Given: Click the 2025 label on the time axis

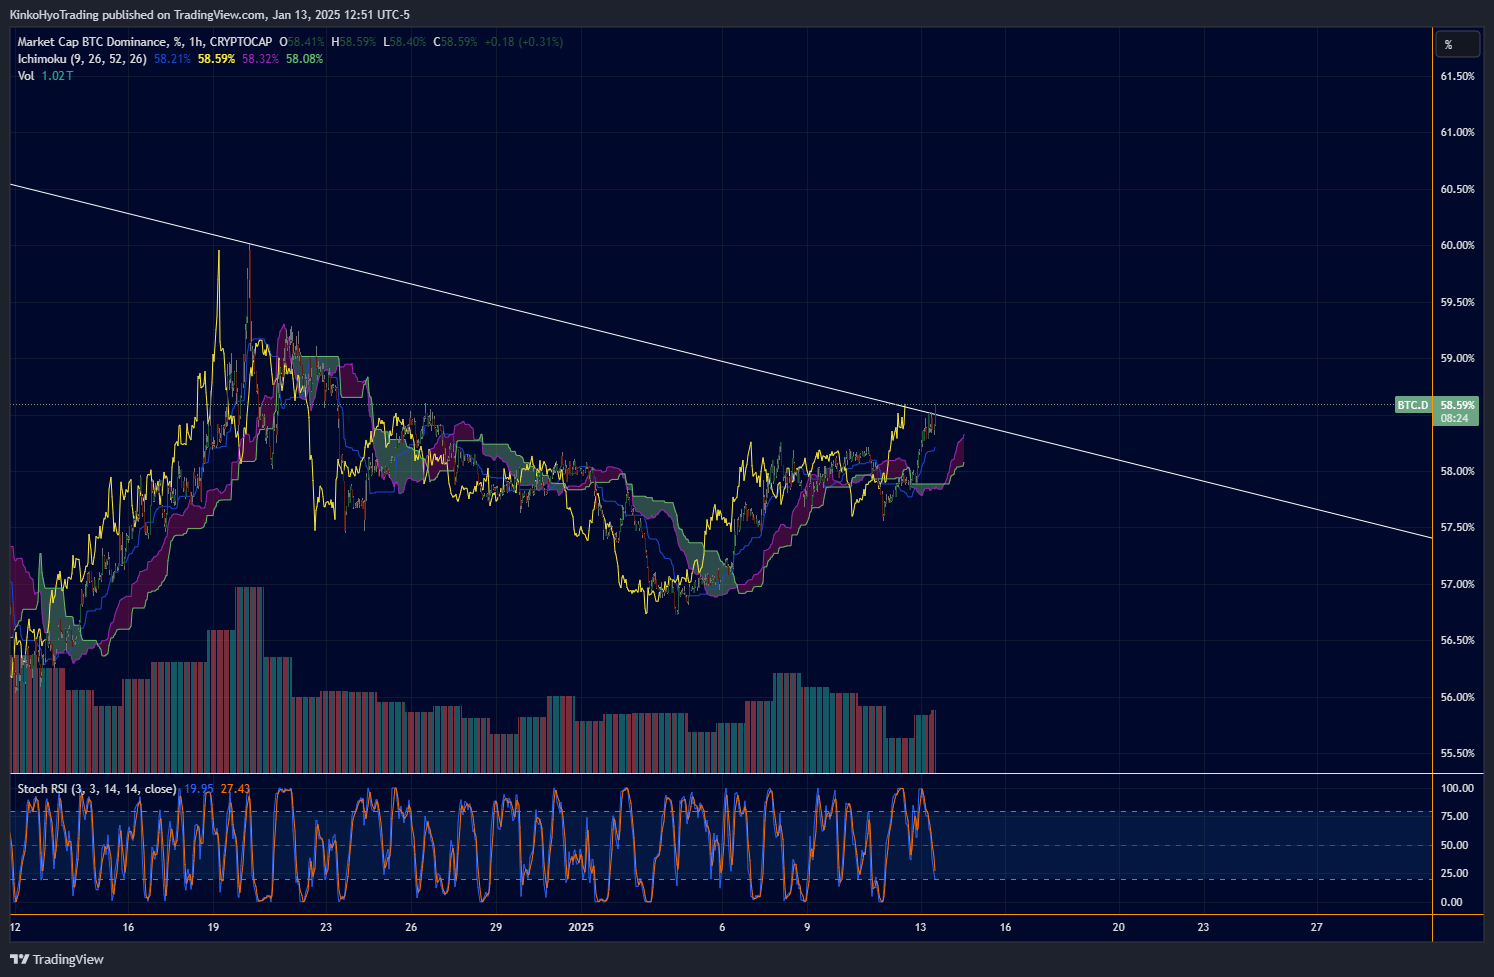Looking at the screenshot, I should coord(581,927).
